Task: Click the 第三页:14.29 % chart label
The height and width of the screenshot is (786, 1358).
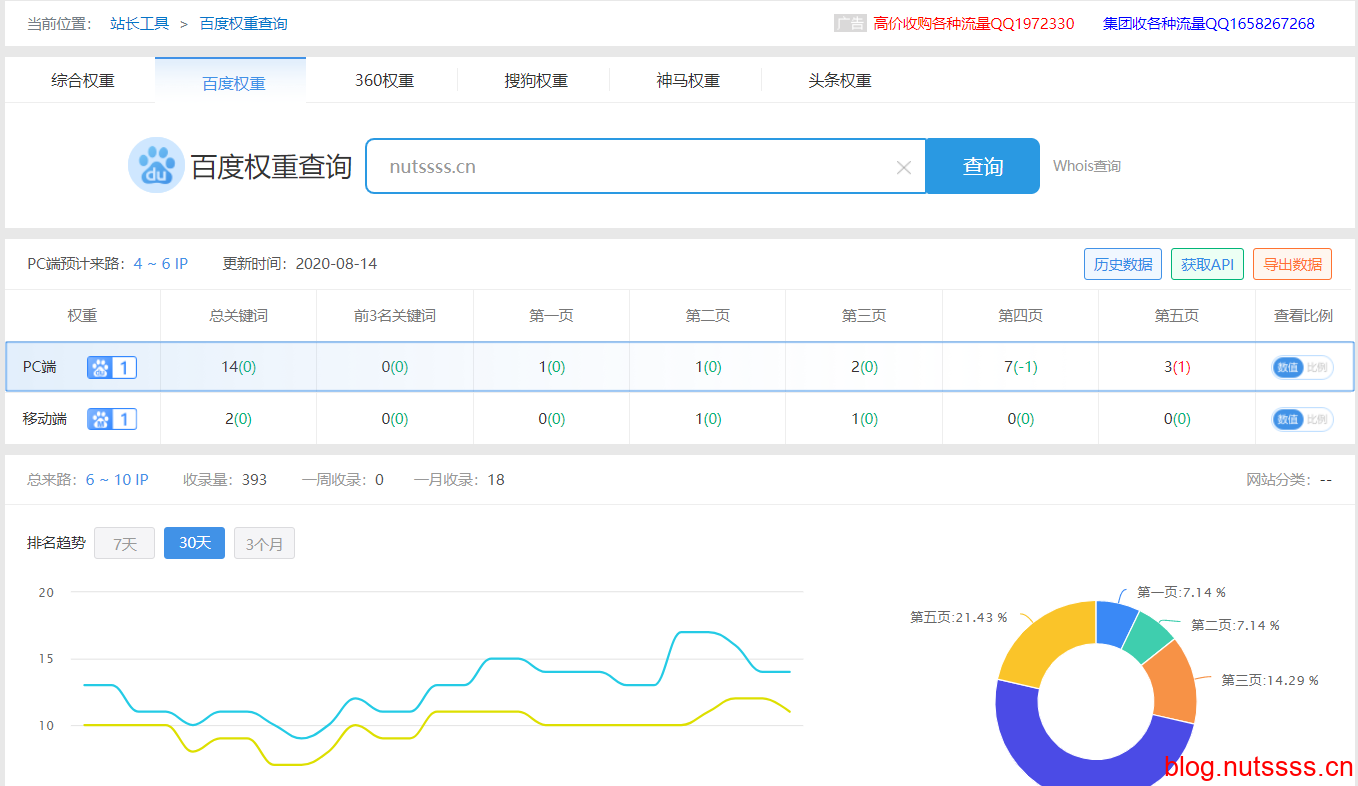Action: pos(1270,680)
